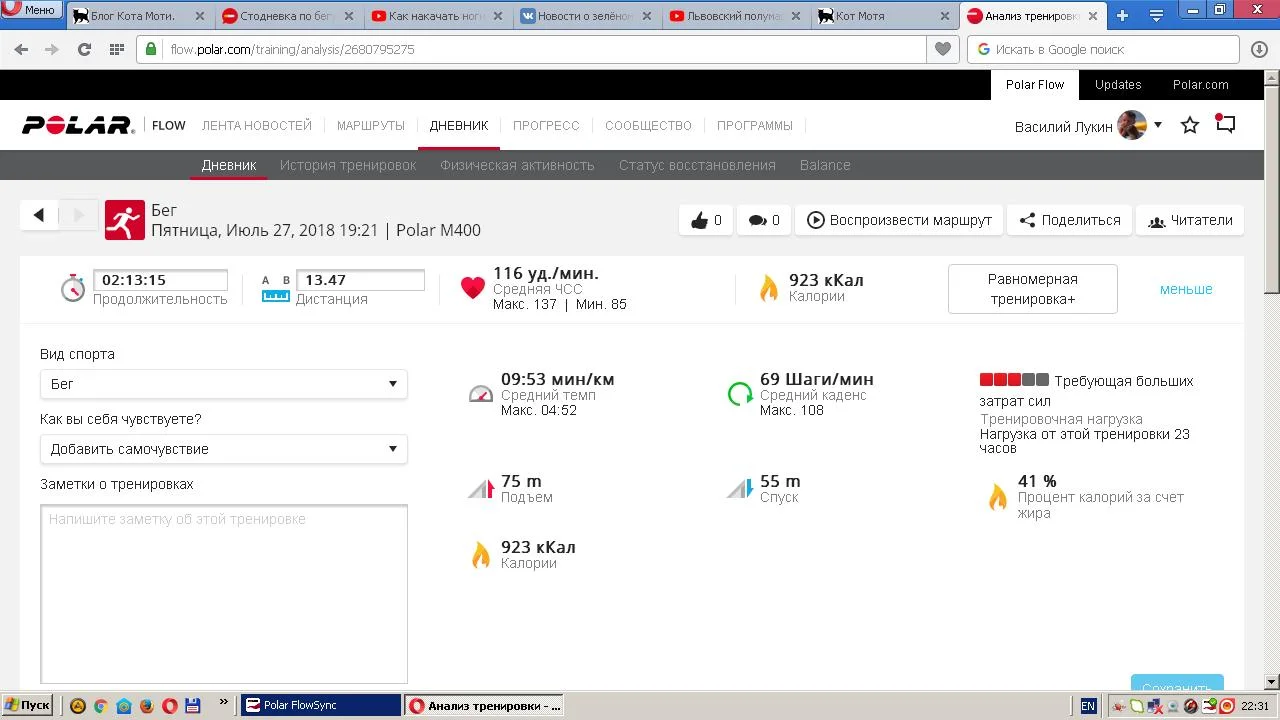Open the ПРОГРЕСС menu item
The height and width of the screenshot is (720, 1280).
tap(546, 126)
